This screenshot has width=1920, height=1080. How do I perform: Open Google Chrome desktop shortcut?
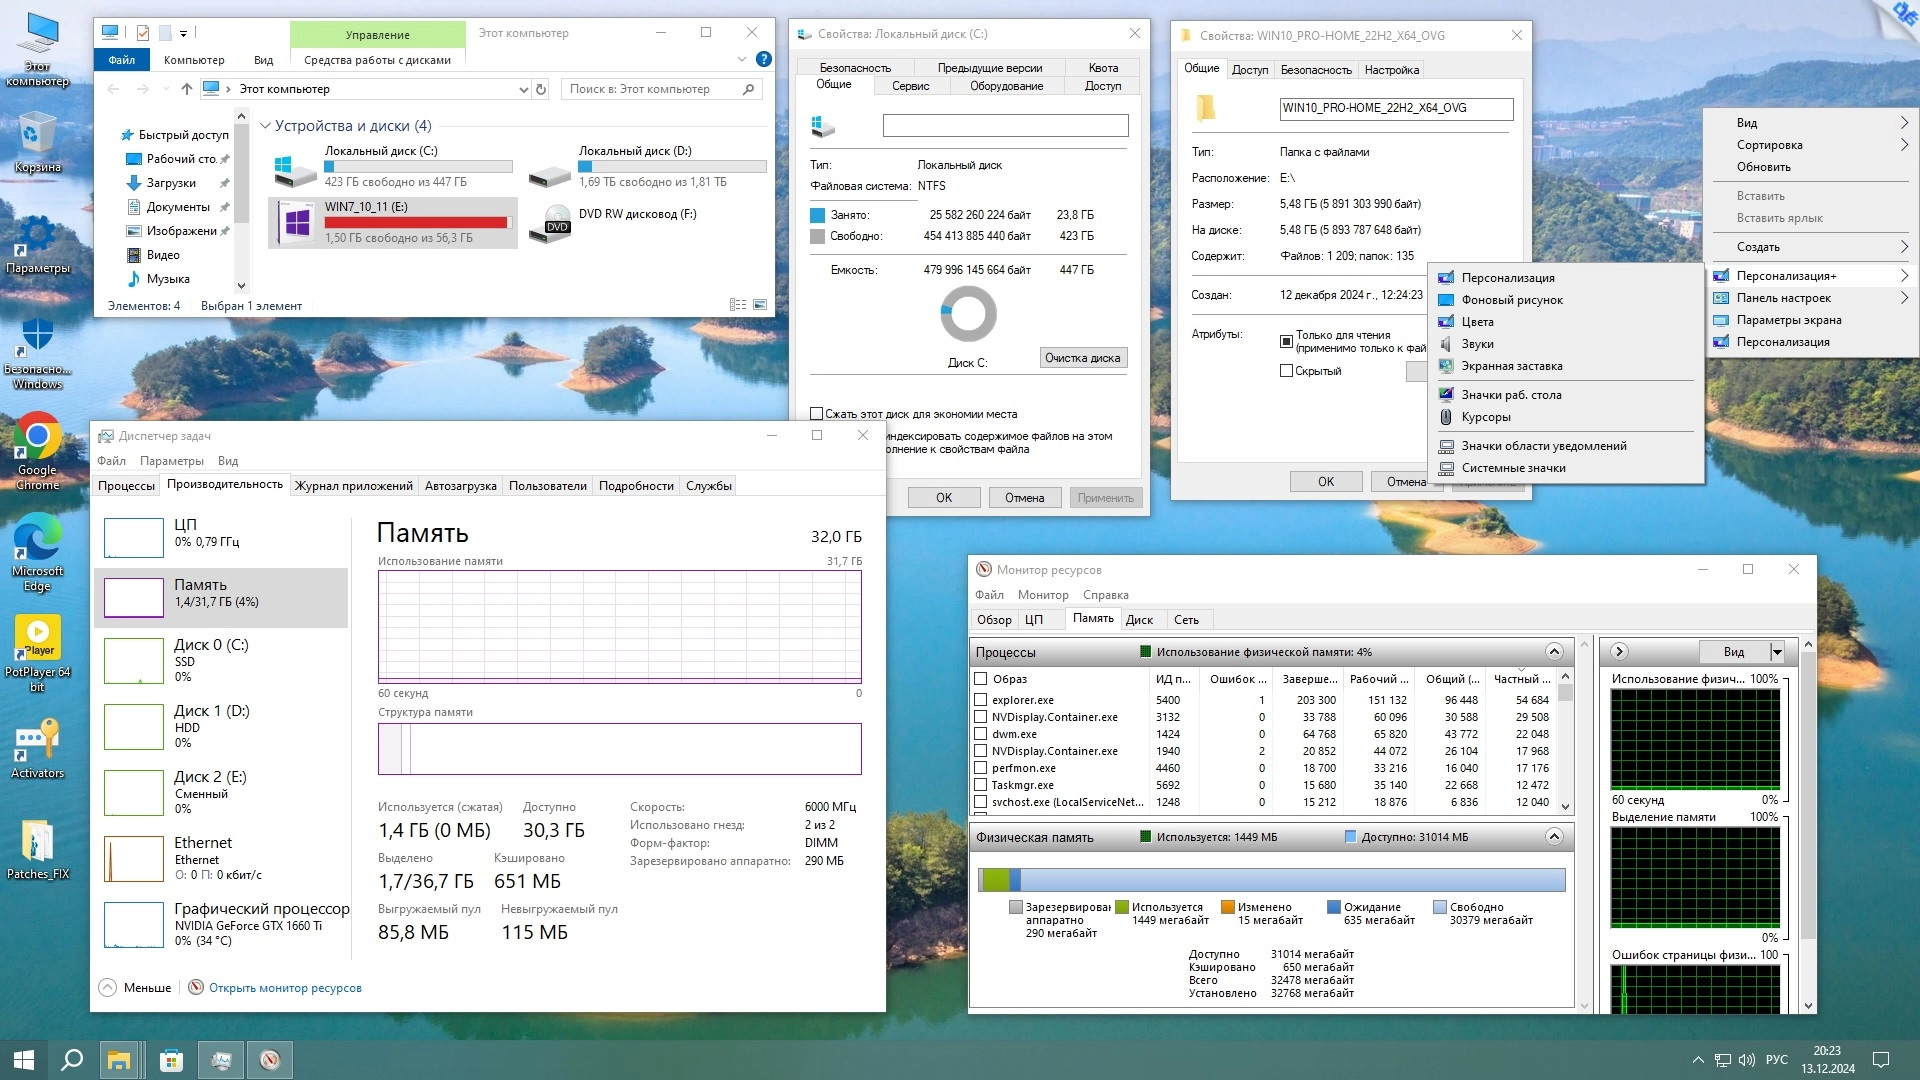[37, 438]
